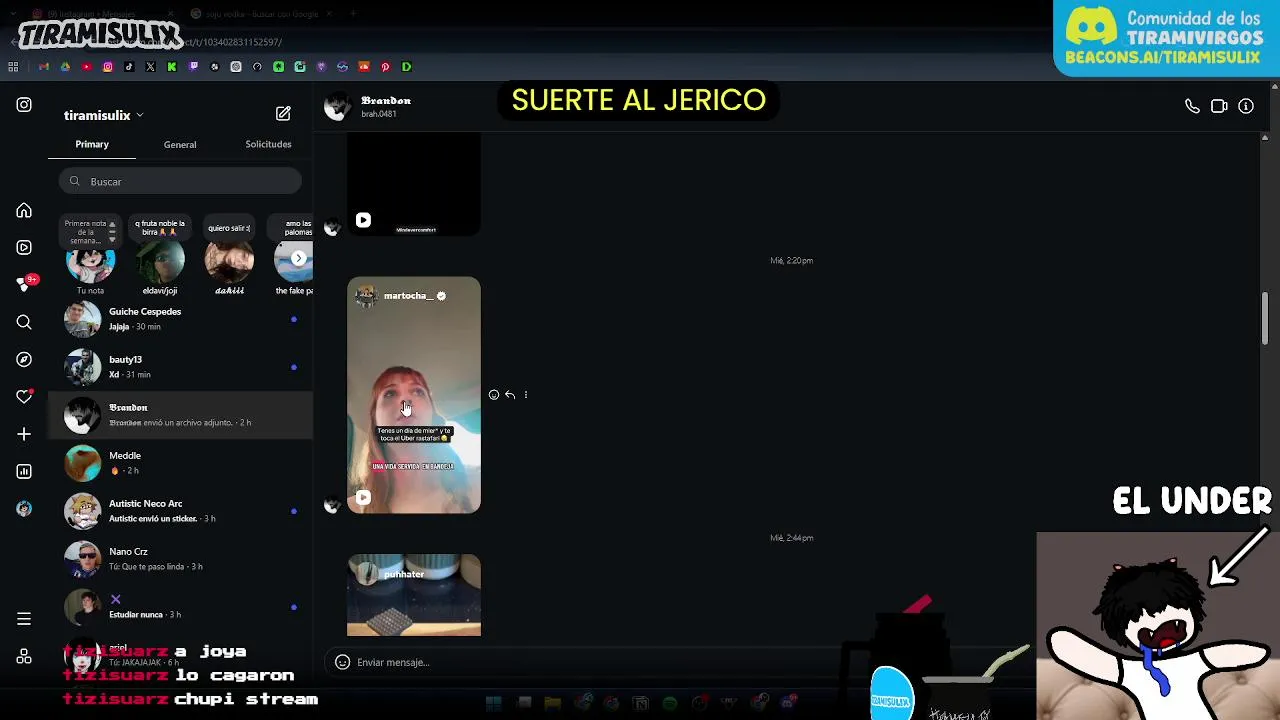Open conversation information icon

click(1246, 106)
